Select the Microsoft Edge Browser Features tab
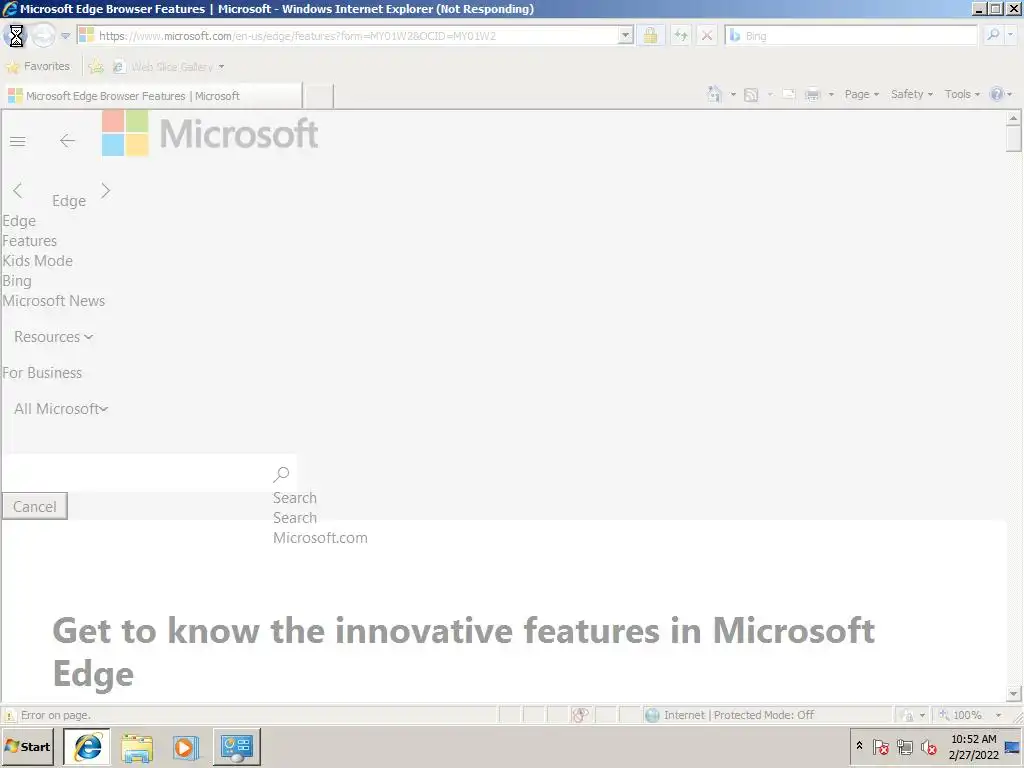Screen dimensions: 1024x768 (x=152, y=96)
